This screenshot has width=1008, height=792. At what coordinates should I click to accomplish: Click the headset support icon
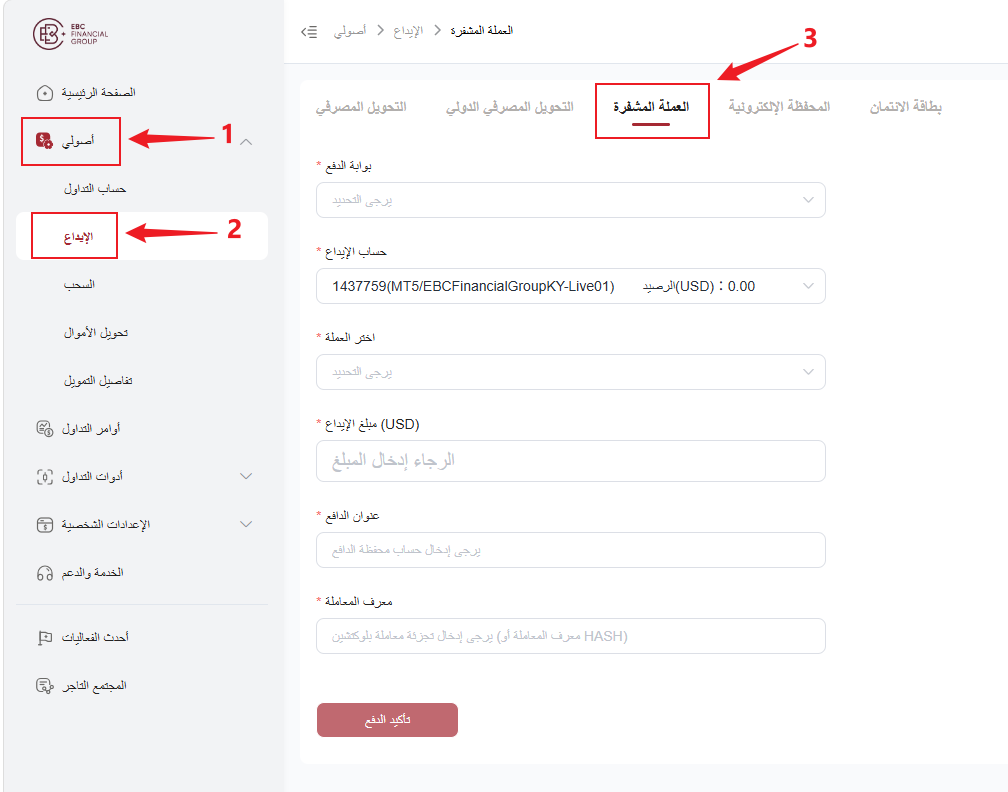[44, 573]
